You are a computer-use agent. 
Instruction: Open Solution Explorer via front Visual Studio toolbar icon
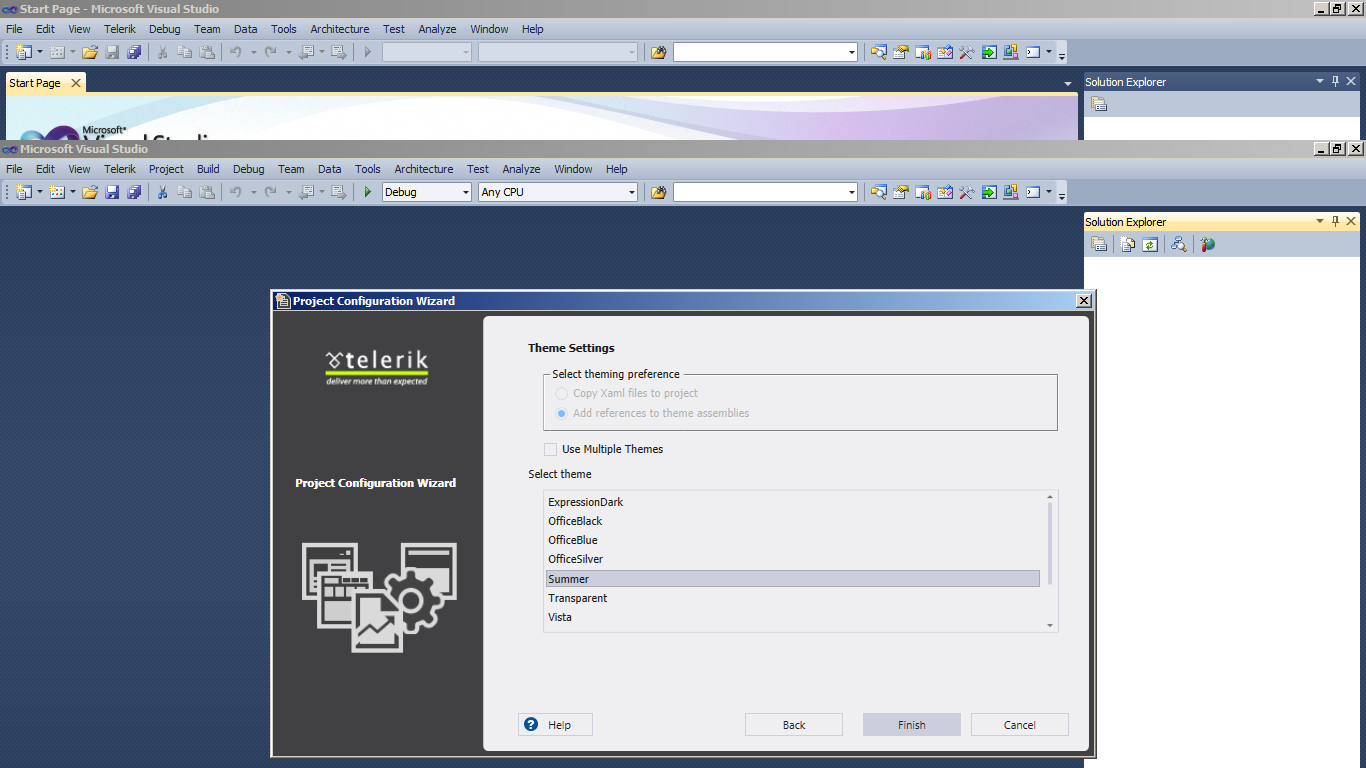(879, 192)
